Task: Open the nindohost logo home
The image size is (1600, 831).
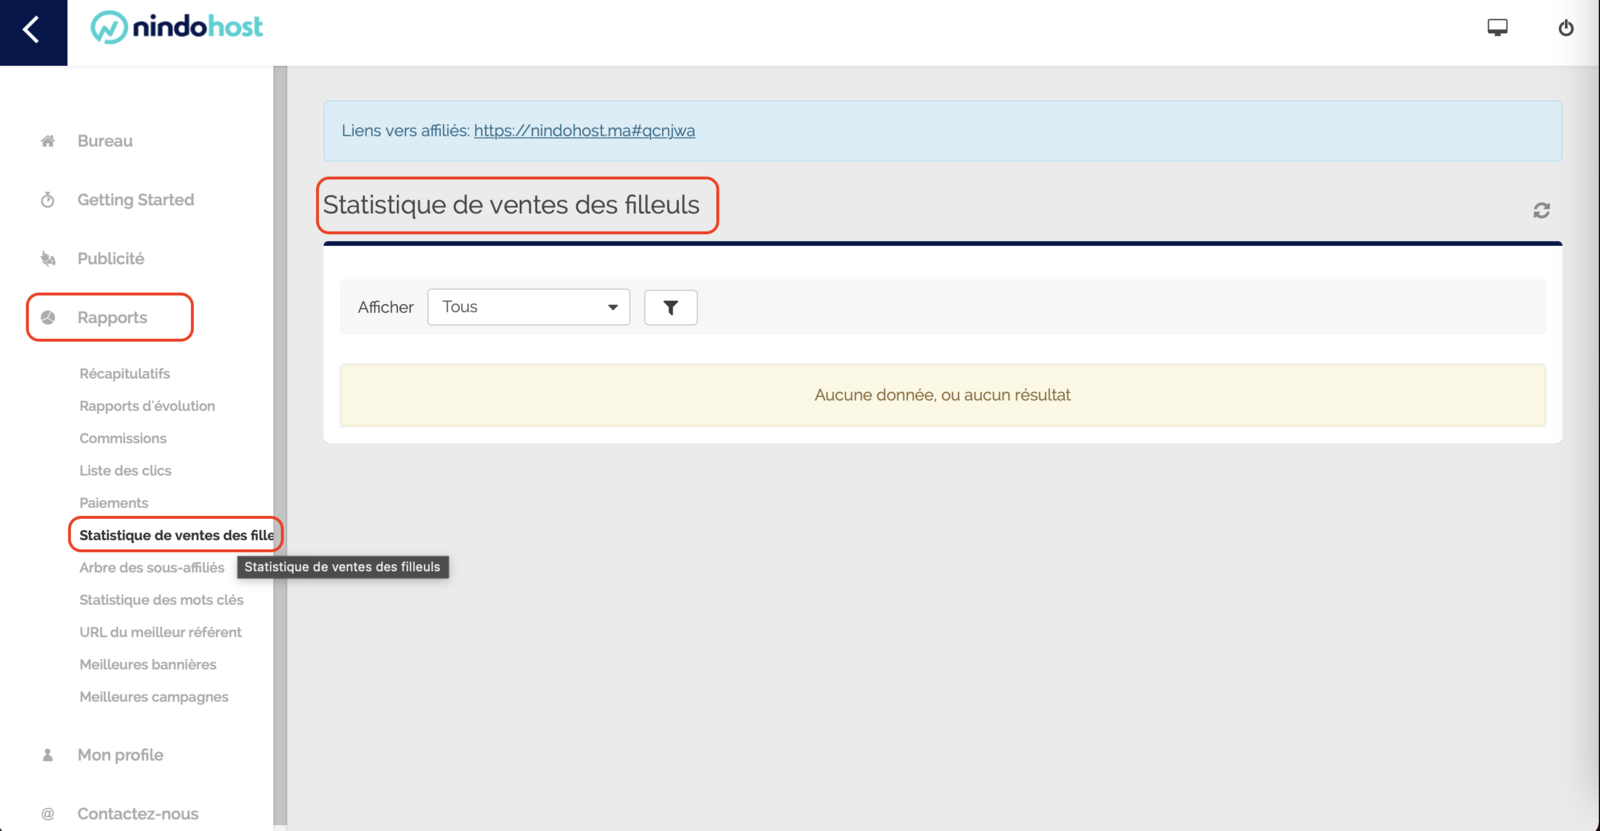Action: (177, 27)
